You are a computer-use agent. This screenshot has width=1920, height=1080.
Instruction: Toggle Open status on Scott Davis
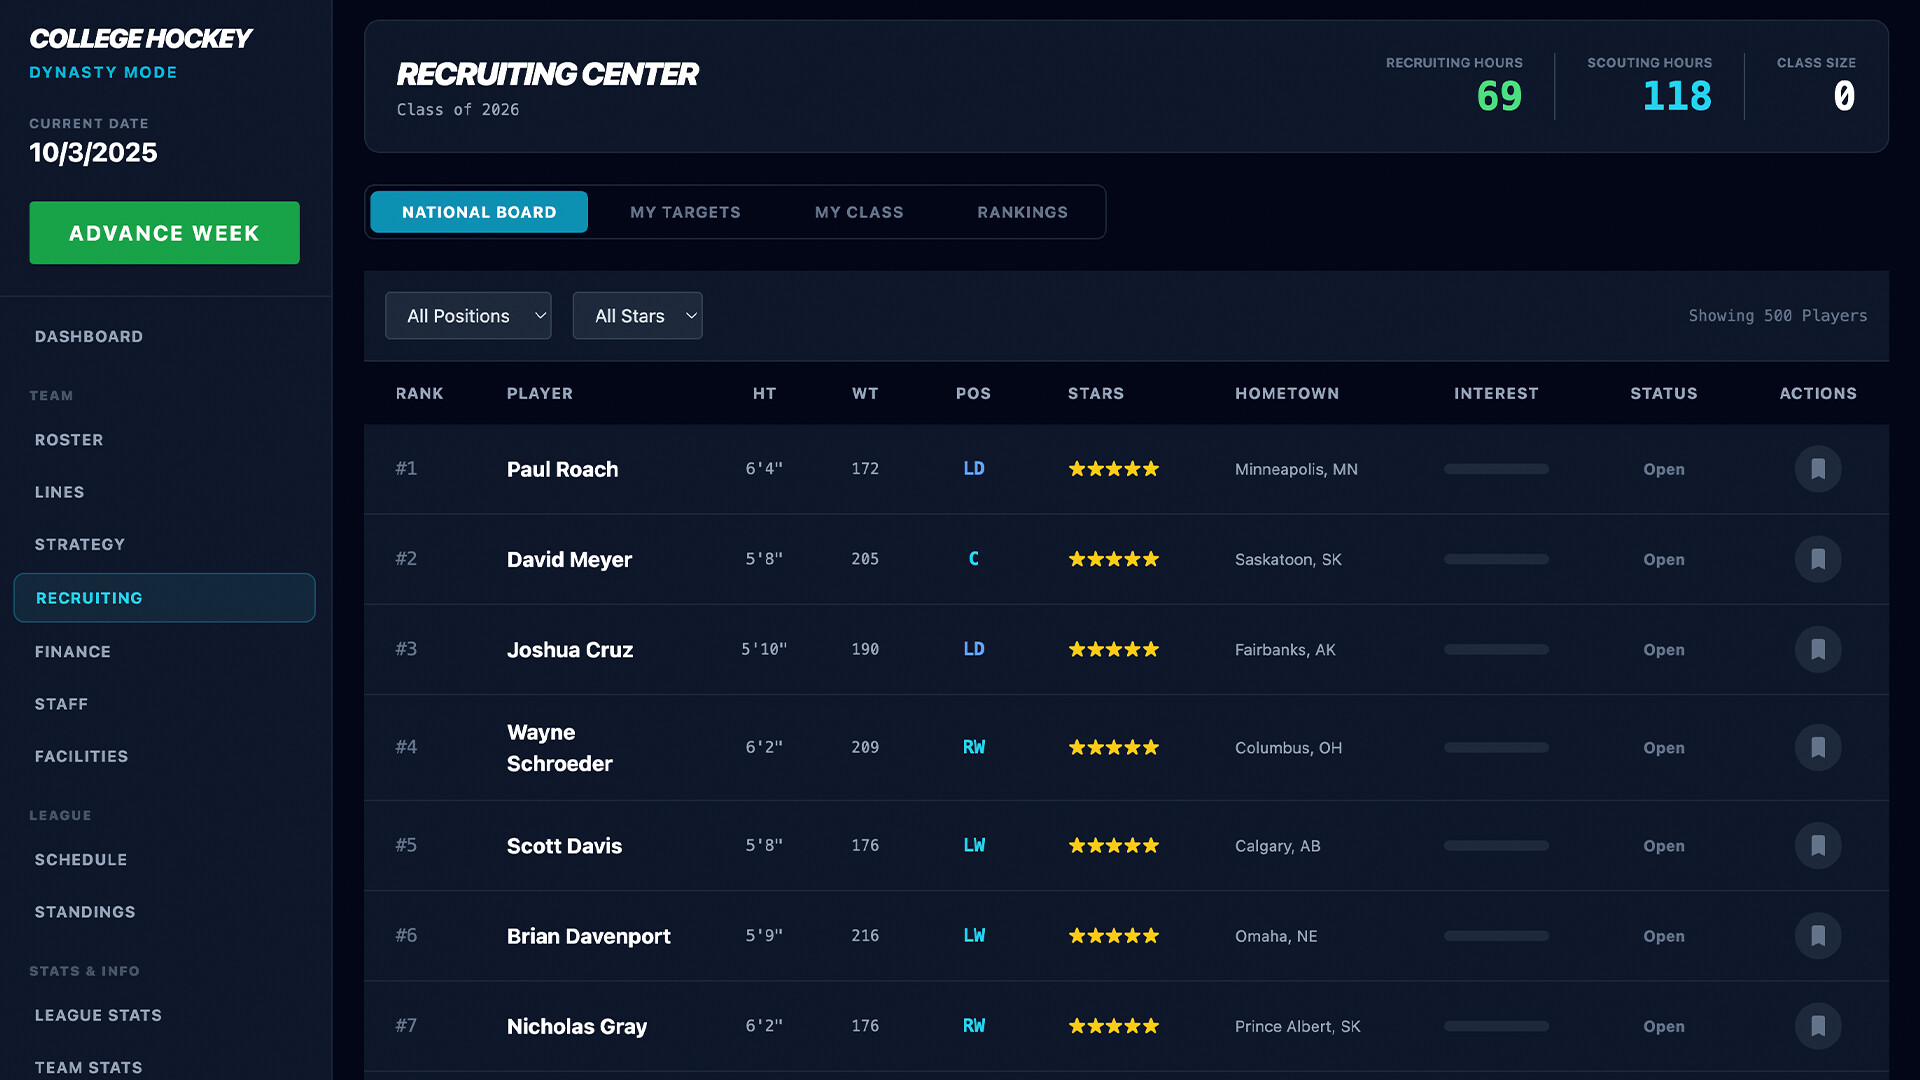[1663, 845]
